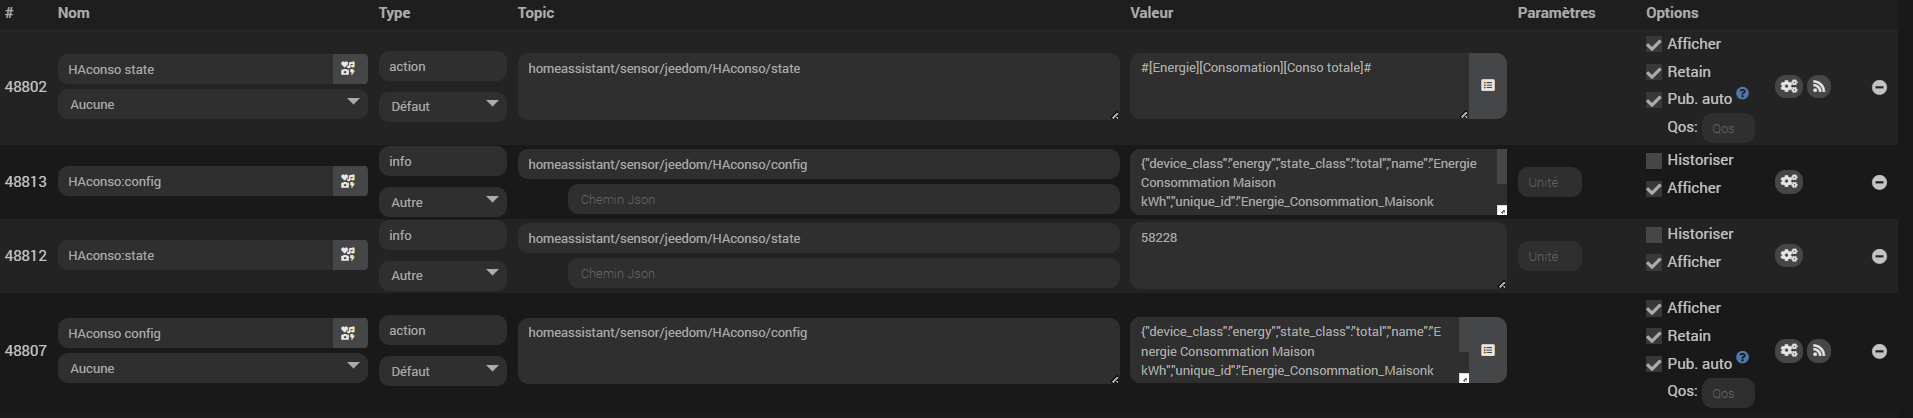Delete command 48807 using the minus icon
The height and width of the screenshot is (418, 1913).
pos(1879,351)
